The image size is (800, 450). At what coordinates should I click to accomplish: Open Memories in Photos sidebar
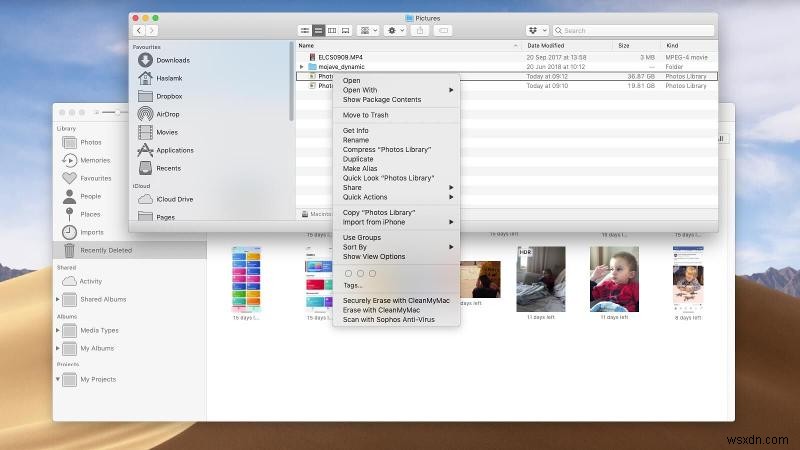[x=95, y=160]
